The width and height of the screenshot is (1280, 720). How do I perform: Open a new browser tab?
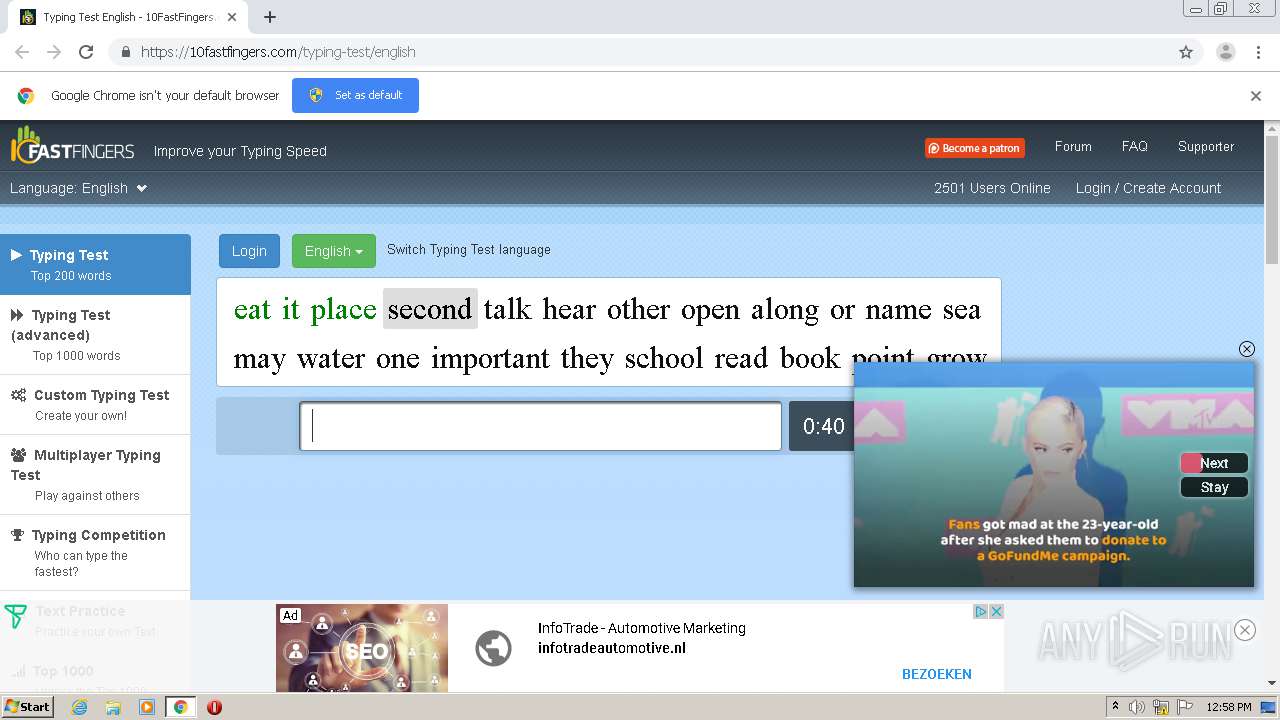point(270,17)
